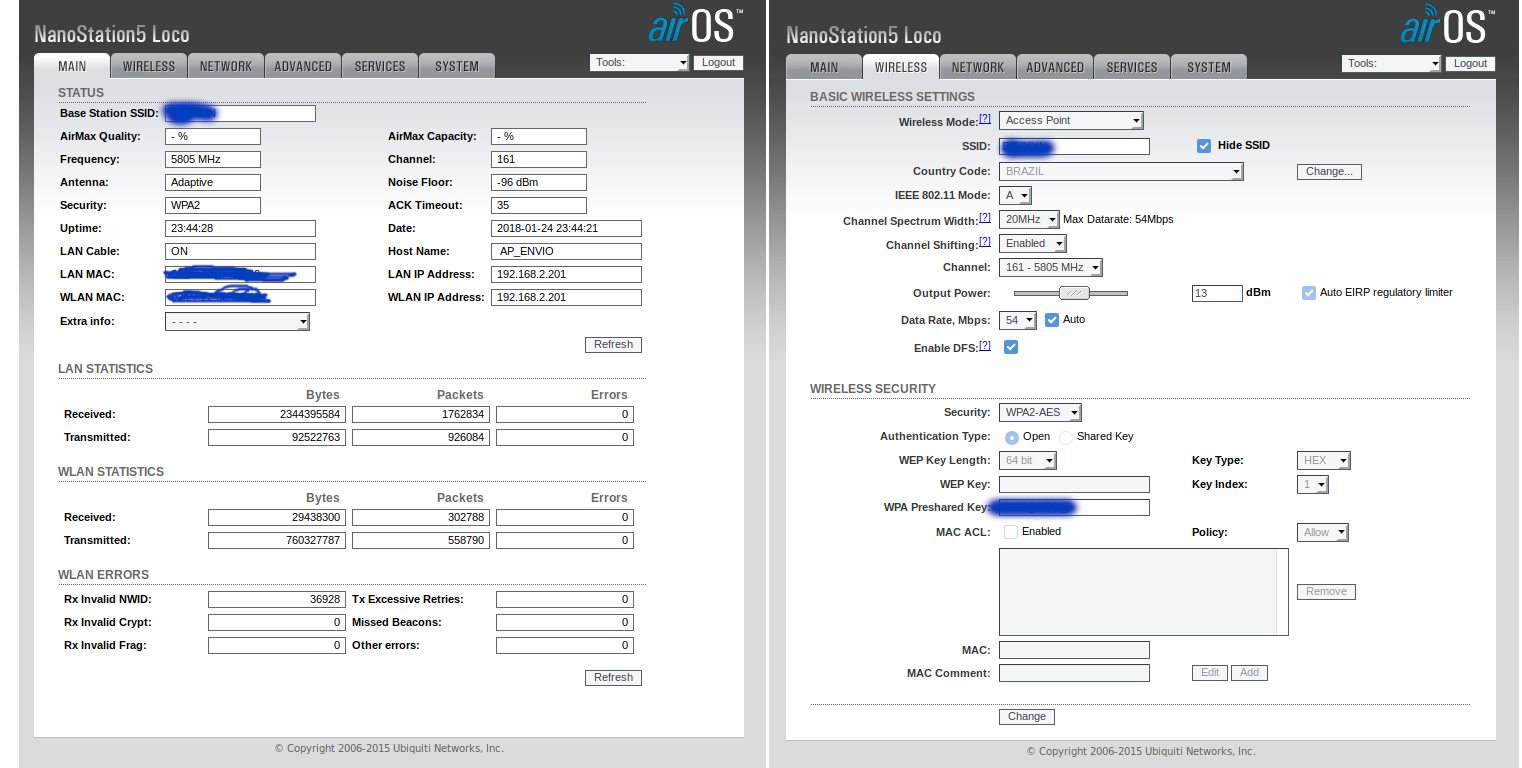Screen dimensions: 1522x768
Task: Select the Wireless tab on the wireless settings page
Action: point(901,67)
